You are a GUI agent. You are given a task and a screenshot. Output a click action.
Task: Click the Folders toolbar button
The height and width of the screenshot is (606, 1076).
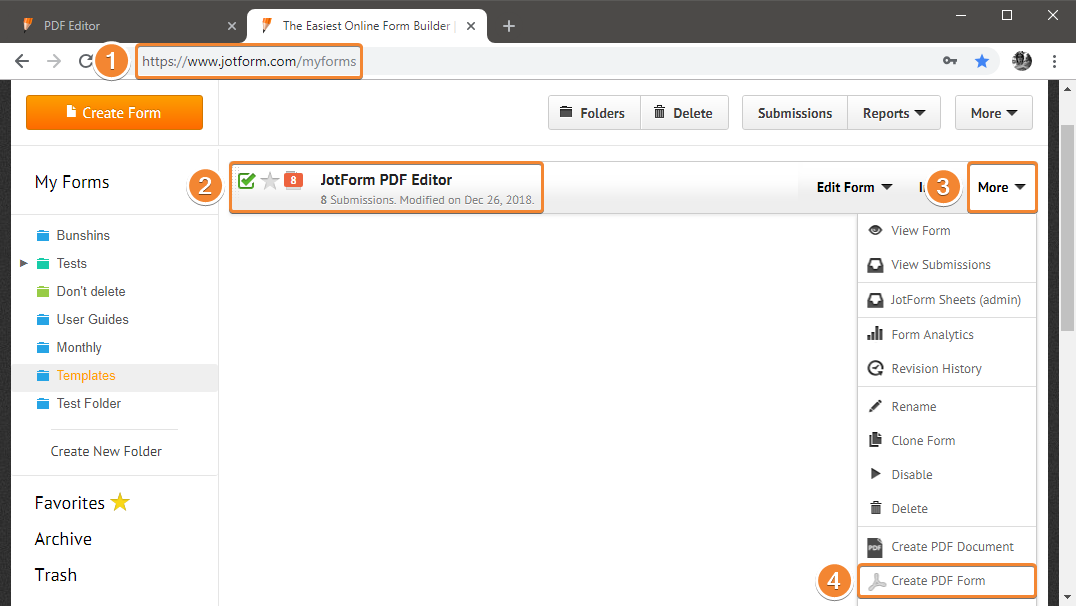pos(594,113)
